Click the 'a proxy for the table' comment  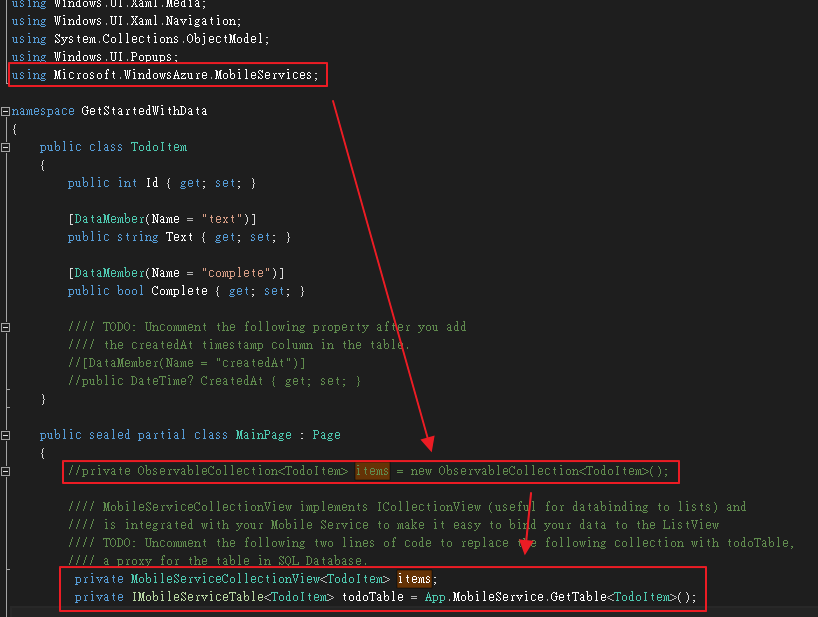(218, 561)
